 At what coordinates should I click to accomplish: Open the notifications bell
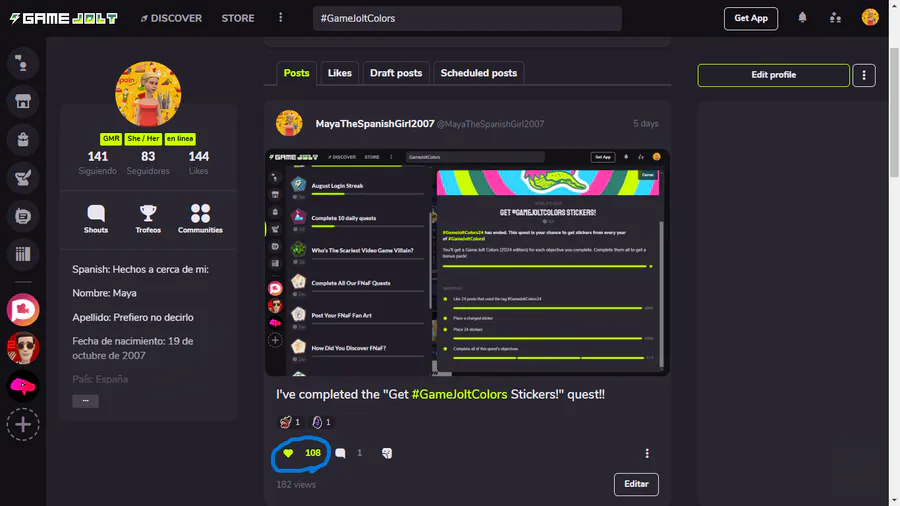point(802,18)
